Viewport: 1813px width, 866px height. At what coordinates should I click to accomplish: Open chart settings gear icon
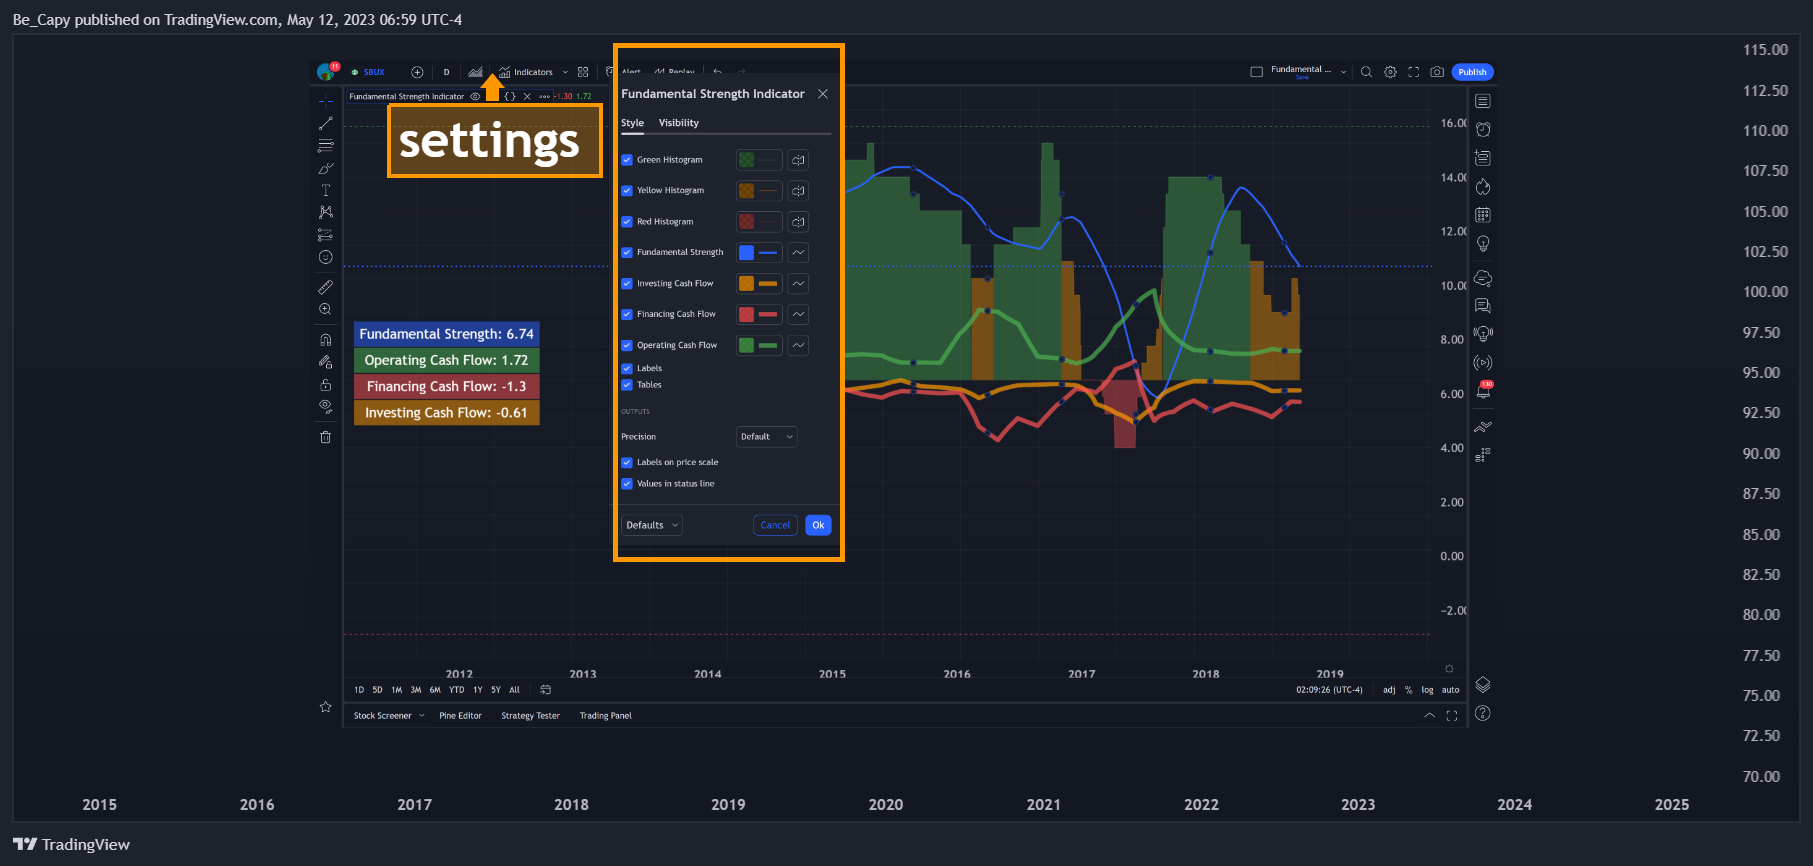(1390, 72)
